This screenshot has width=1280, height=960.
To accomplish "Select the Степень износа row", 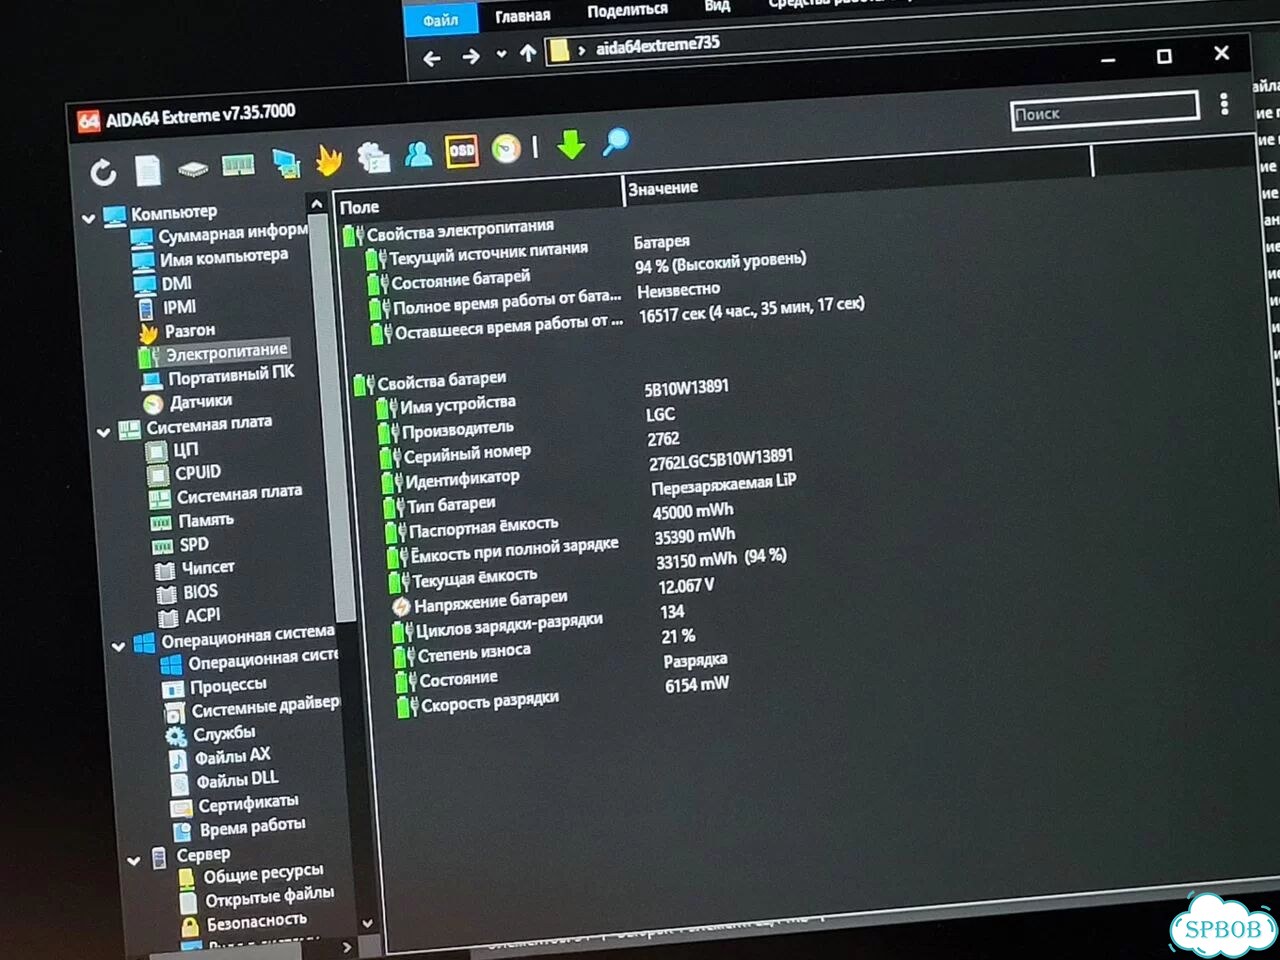I will [462, 654].
